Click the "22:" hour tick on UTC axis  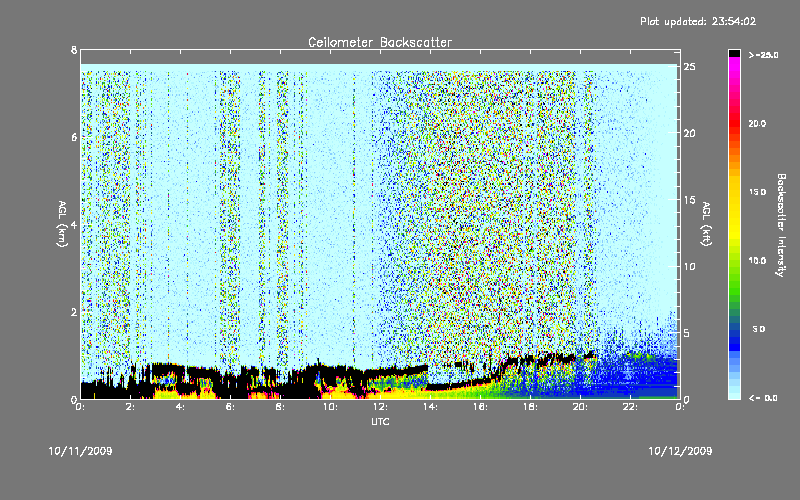coord(630,407)
